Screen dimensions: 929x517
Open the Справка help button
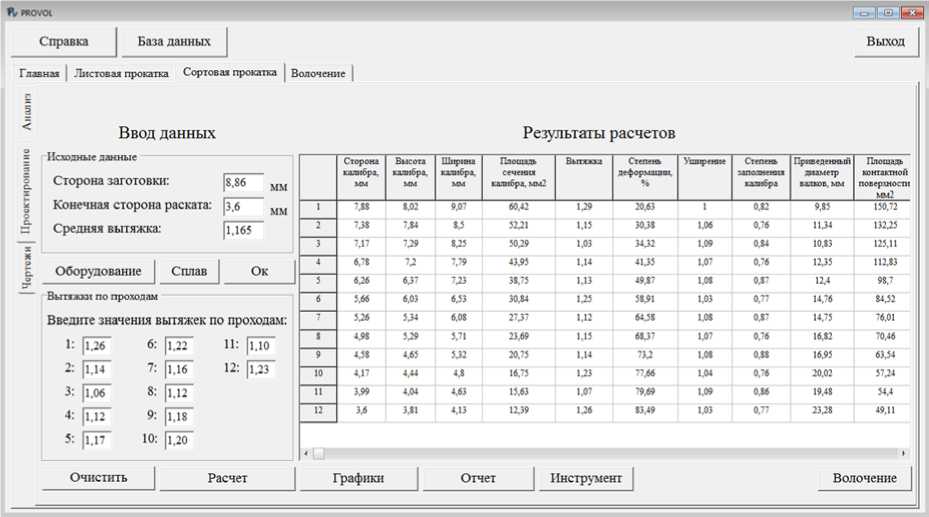63,41
